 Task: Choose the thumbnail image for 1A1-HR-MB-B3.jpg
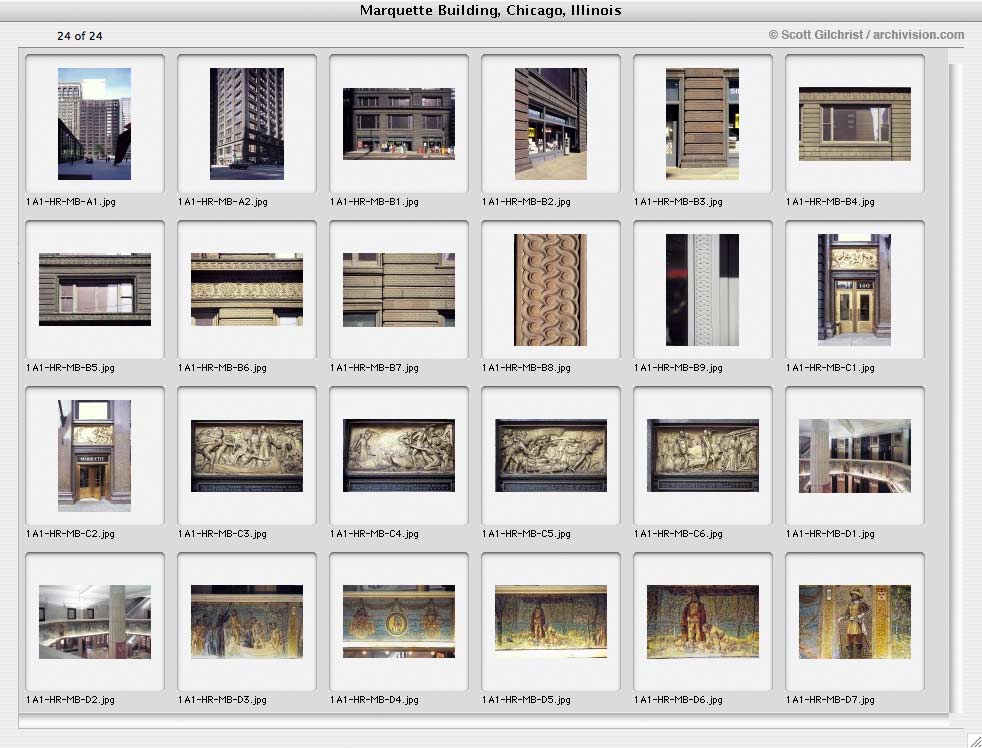(703, 124)
